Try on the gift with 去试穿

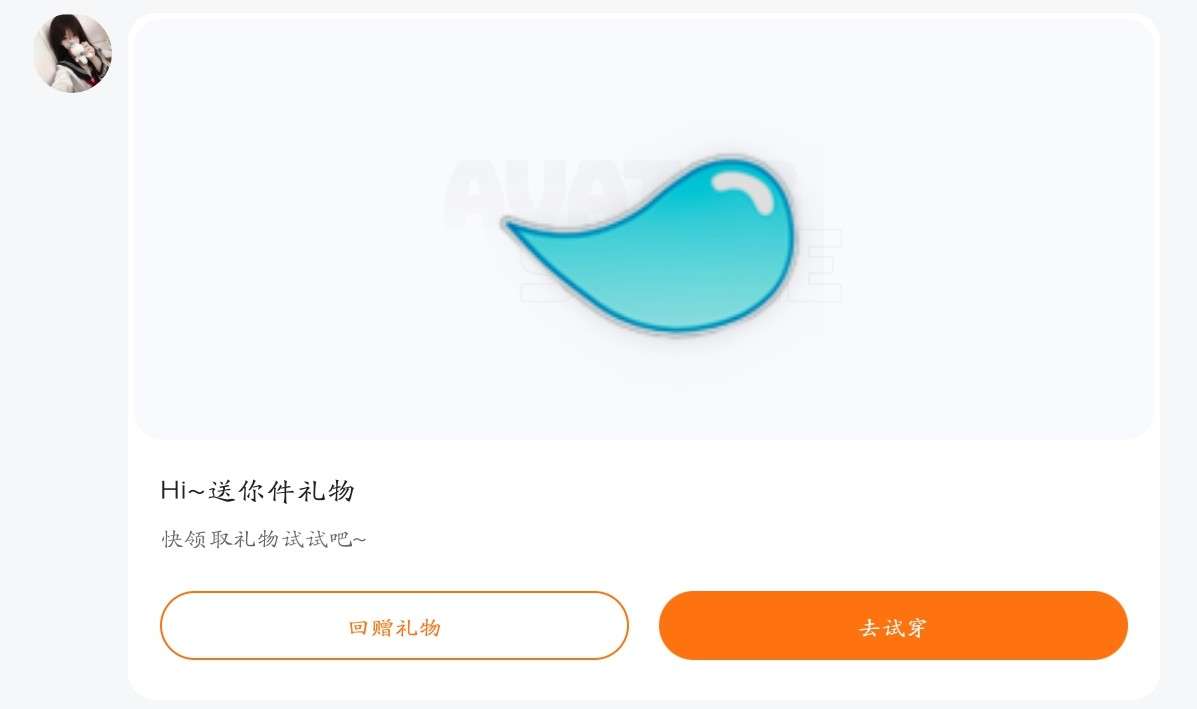tap(893, 625)
